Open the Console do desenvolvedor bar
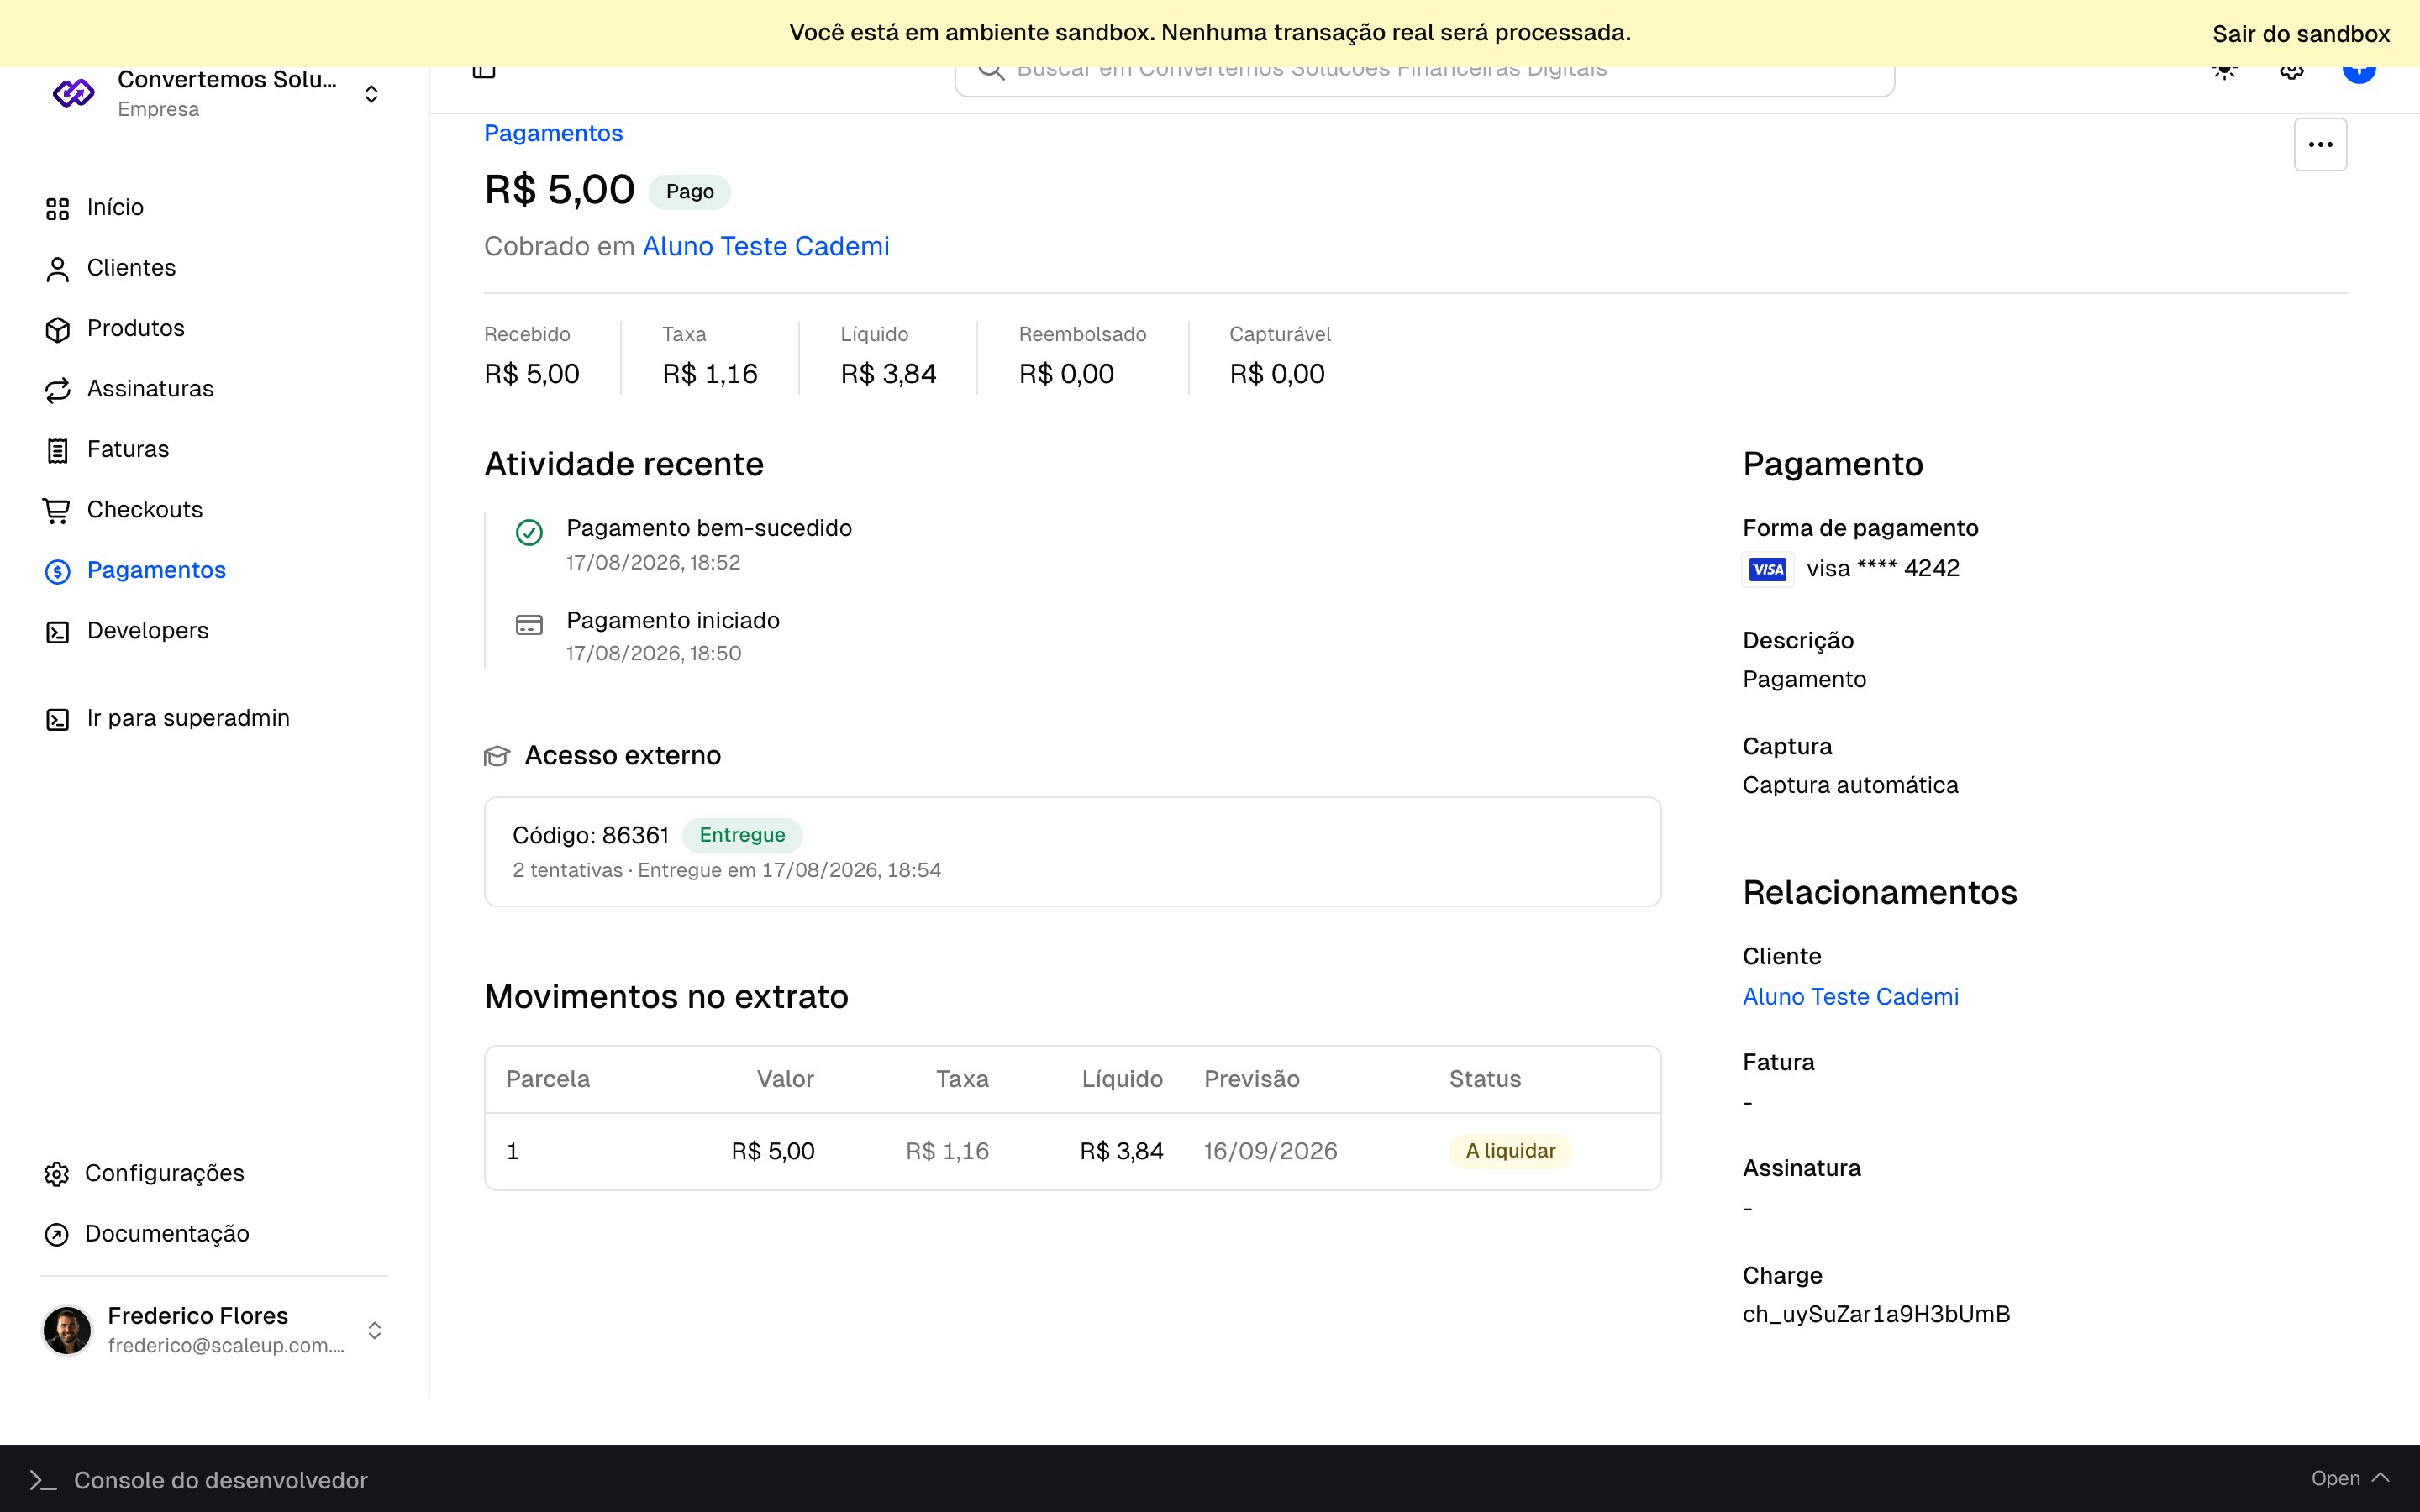The height and width of the screenshot is (1512, 2420). coord(1210,1479)
